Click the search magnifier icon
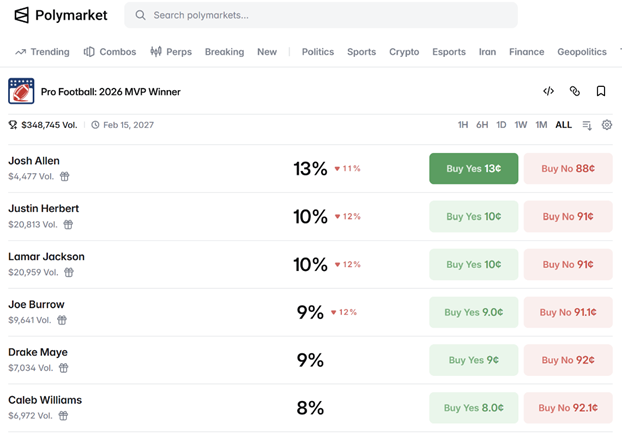This screenshot has height=436, width=622. click(140, 15)
